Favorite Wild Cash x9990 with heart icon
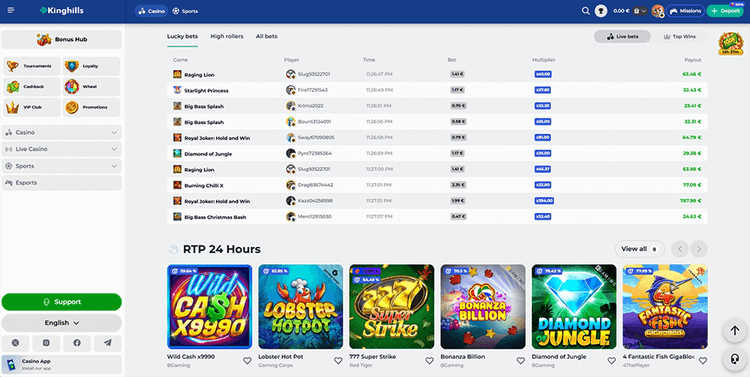The width and height of the screenshot is (750, 377). pos(247,361)
